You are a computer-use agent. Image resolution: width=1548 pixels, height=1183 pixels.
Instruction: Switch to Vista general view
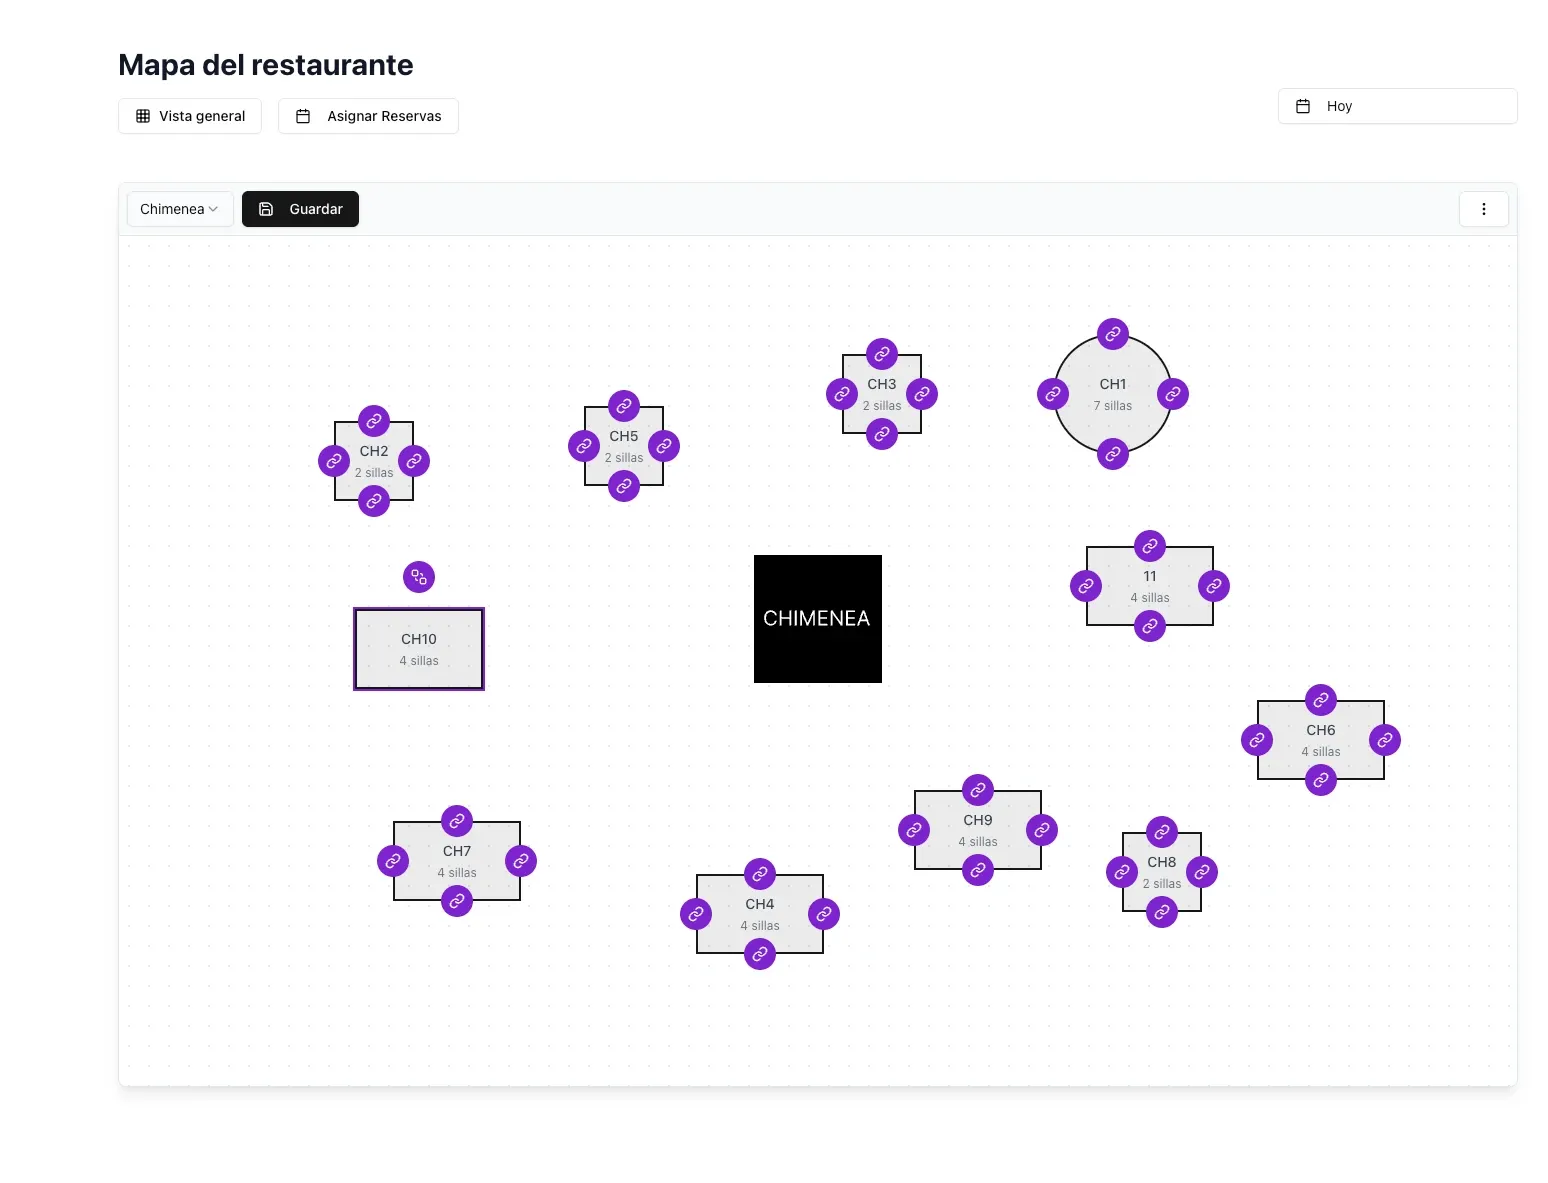pos(190,116)
